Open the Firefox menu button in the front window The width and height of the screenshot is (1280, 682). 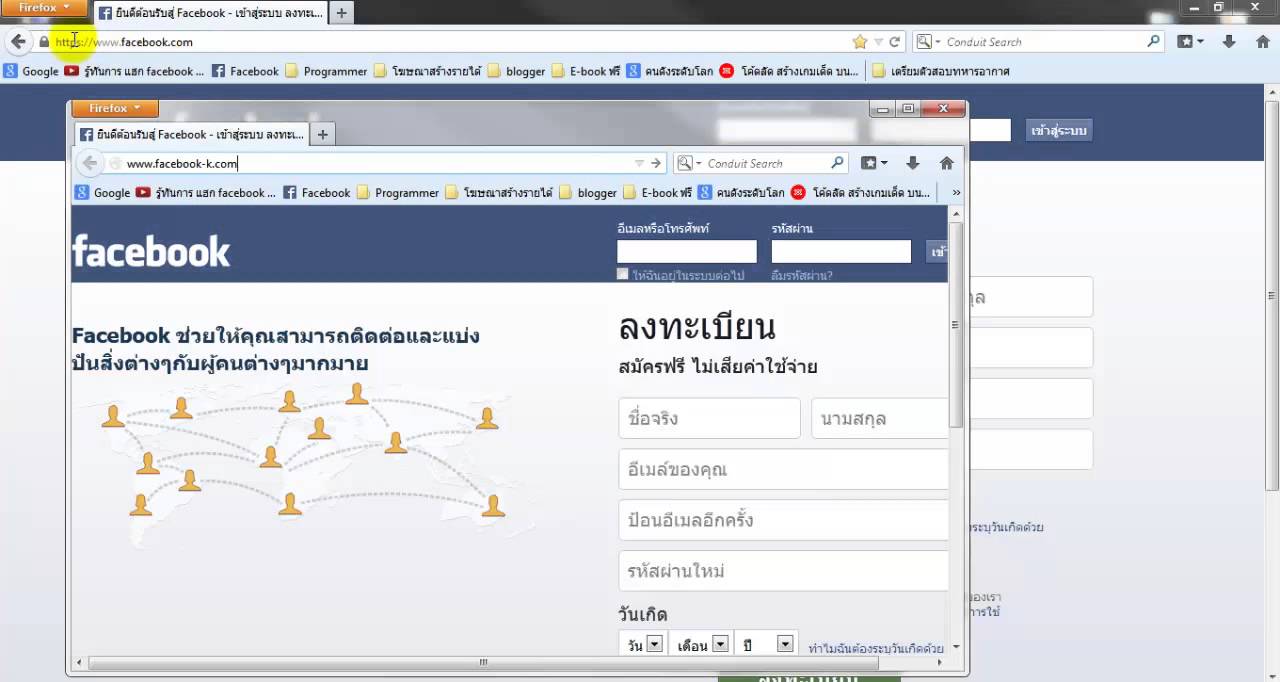pyautogui.click(x=115, y=108)
